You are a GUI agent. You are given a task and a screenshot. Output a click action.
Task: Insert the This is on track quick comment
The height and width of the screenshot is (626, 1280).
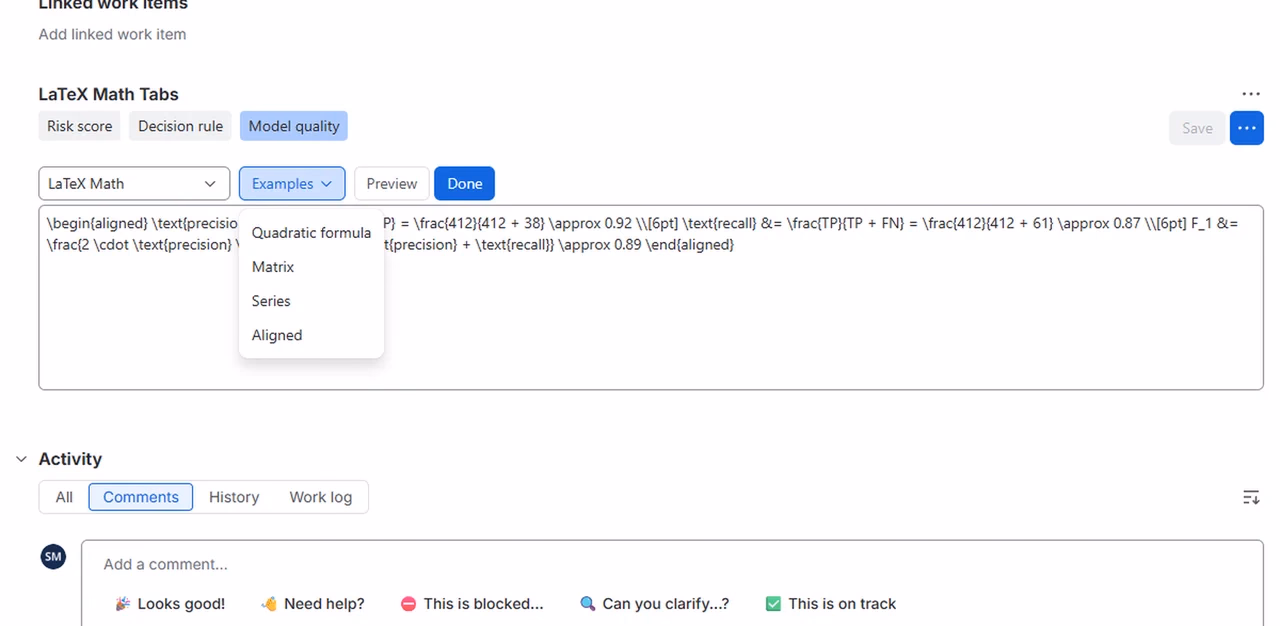(831, 604)
